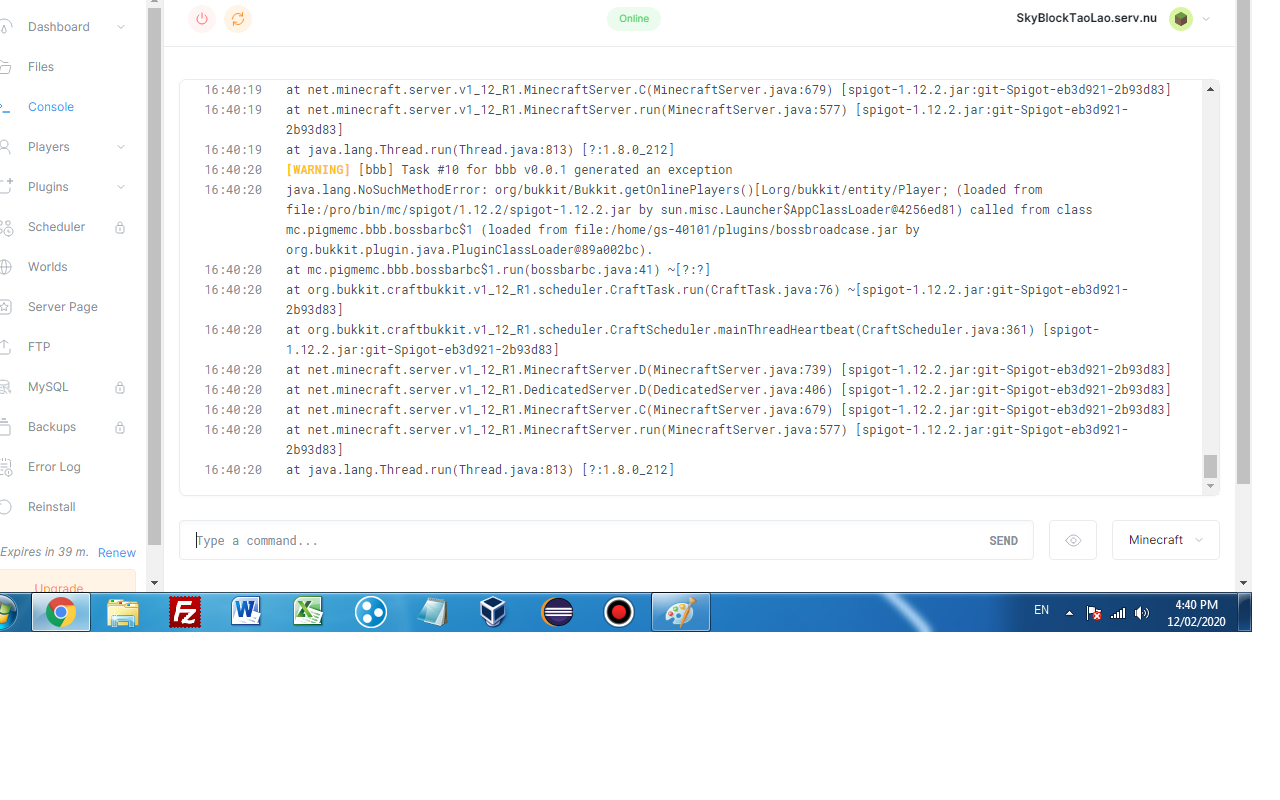Select the Console sidebar item
The height and width of the screenshot is (800, 1280).
tap(51, 107)
